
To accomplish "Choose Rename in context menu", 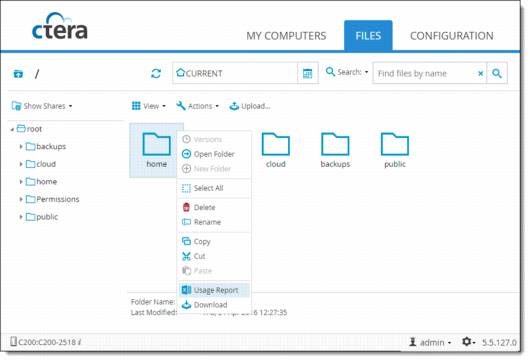I will [214, 222].
